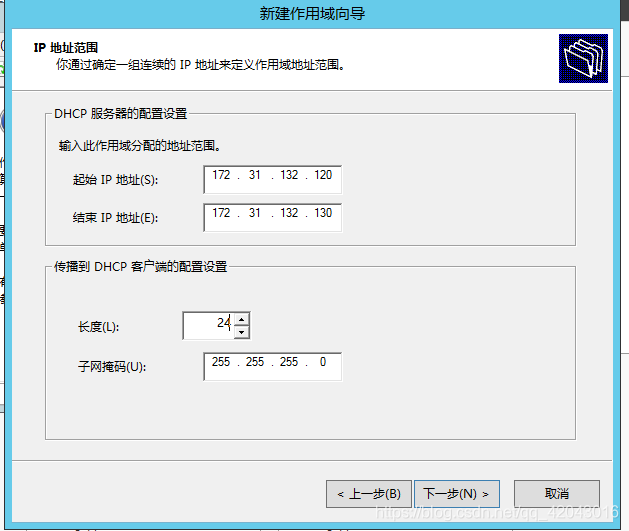Click the 子网掩码(U) label

[112, 366]
